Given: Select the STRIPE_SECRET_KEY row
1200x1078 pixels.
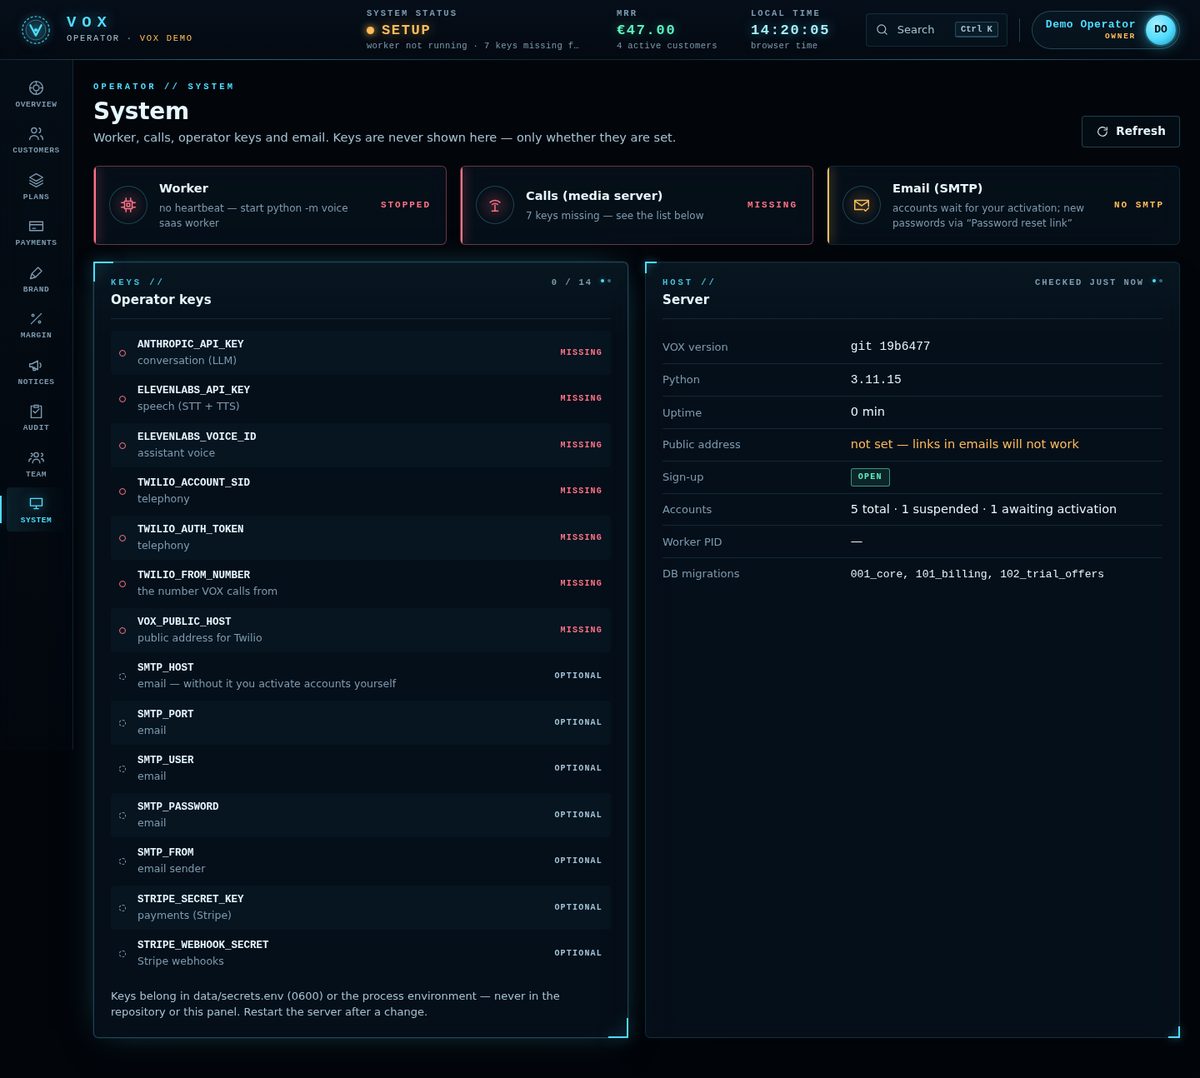Looking at the screenshot, I should (361, 907).
